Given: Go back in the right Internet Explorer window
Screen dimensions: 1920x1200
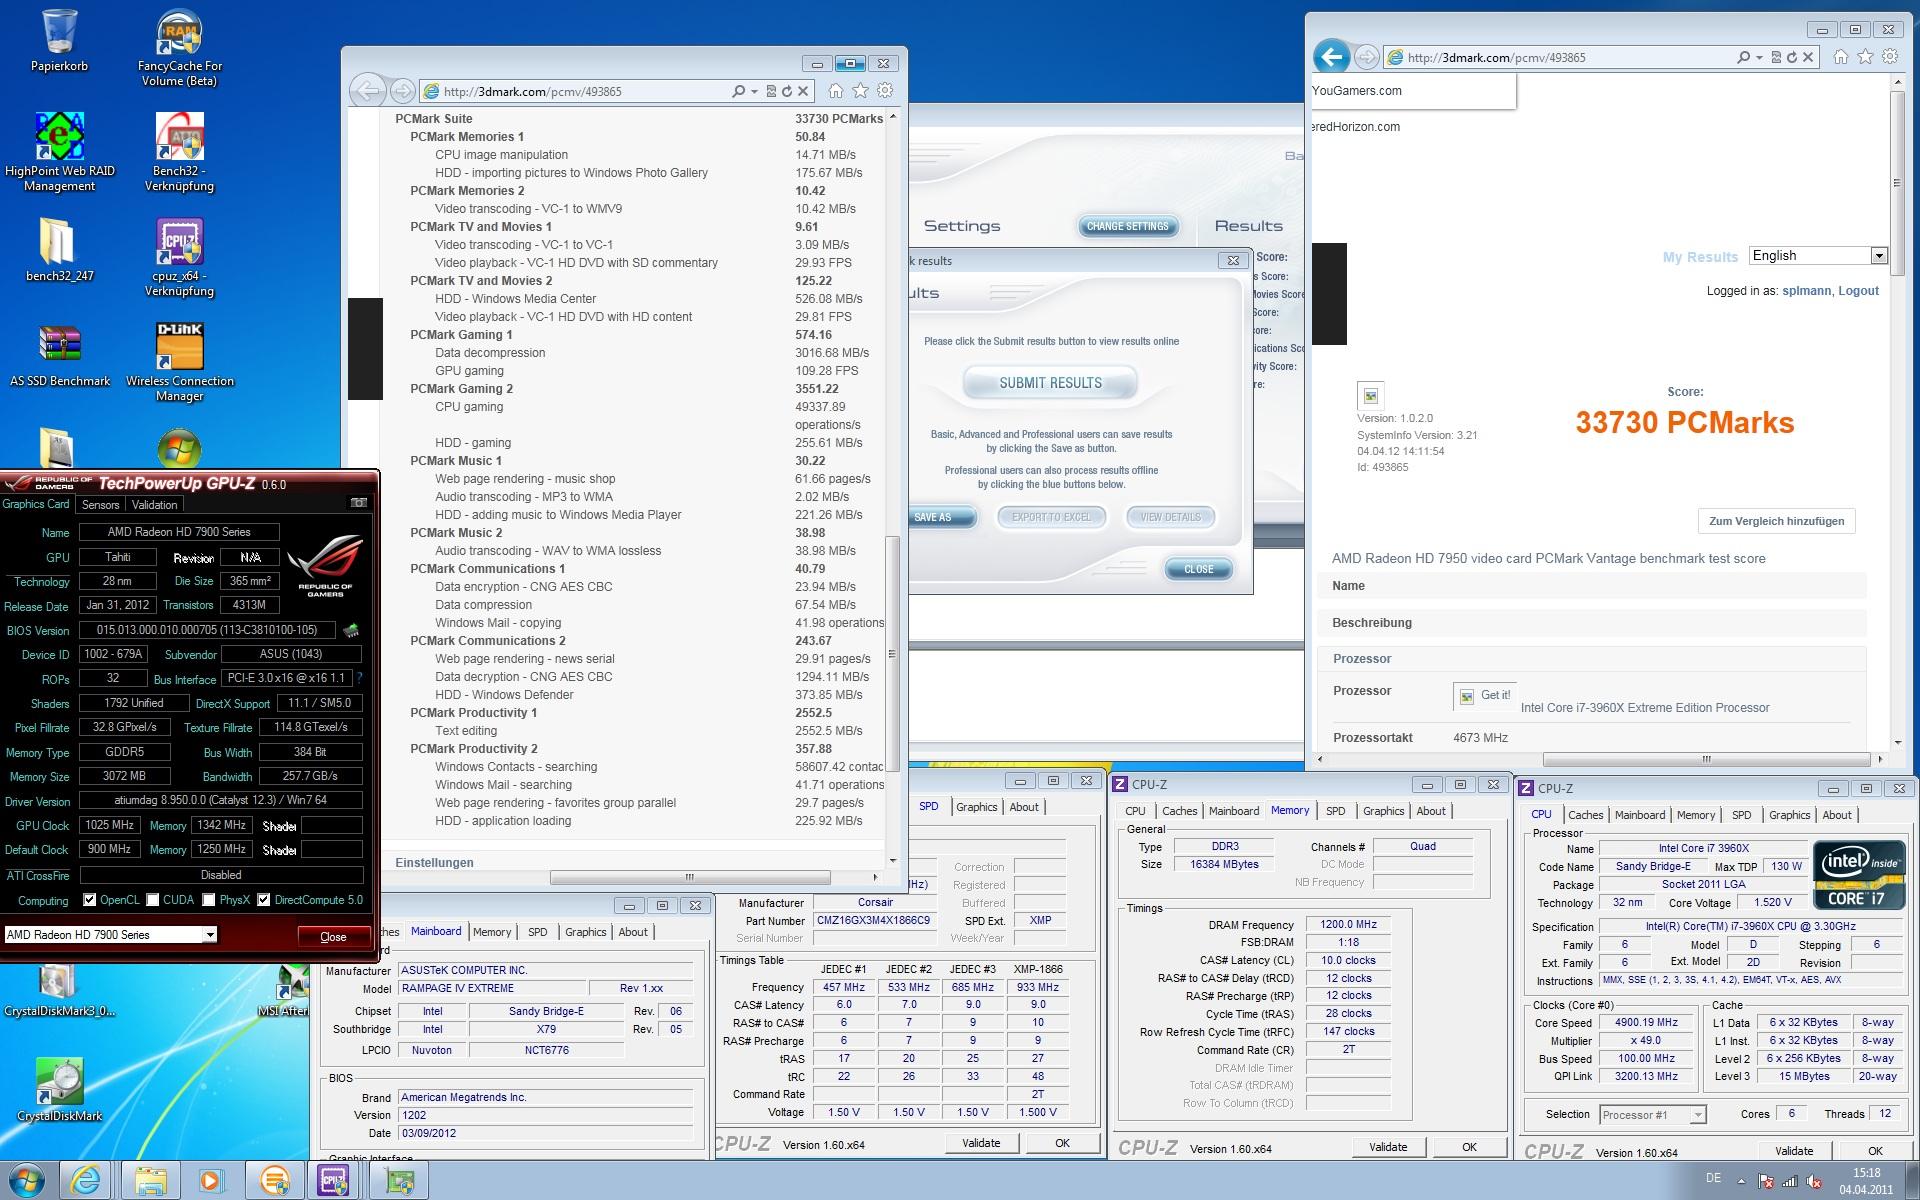Looking at the screenshot, I should tap(1331, 57).
